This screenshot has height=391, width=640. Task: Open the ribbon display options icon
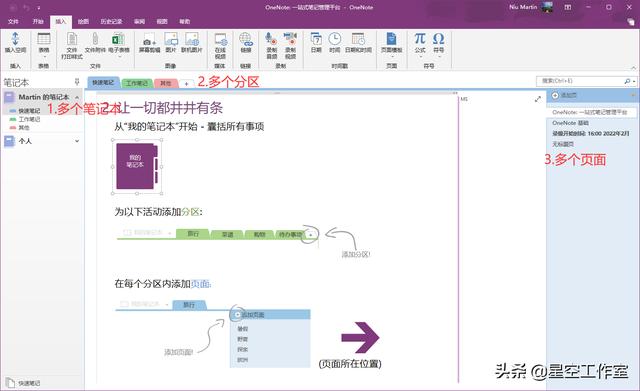coord(568,7)
